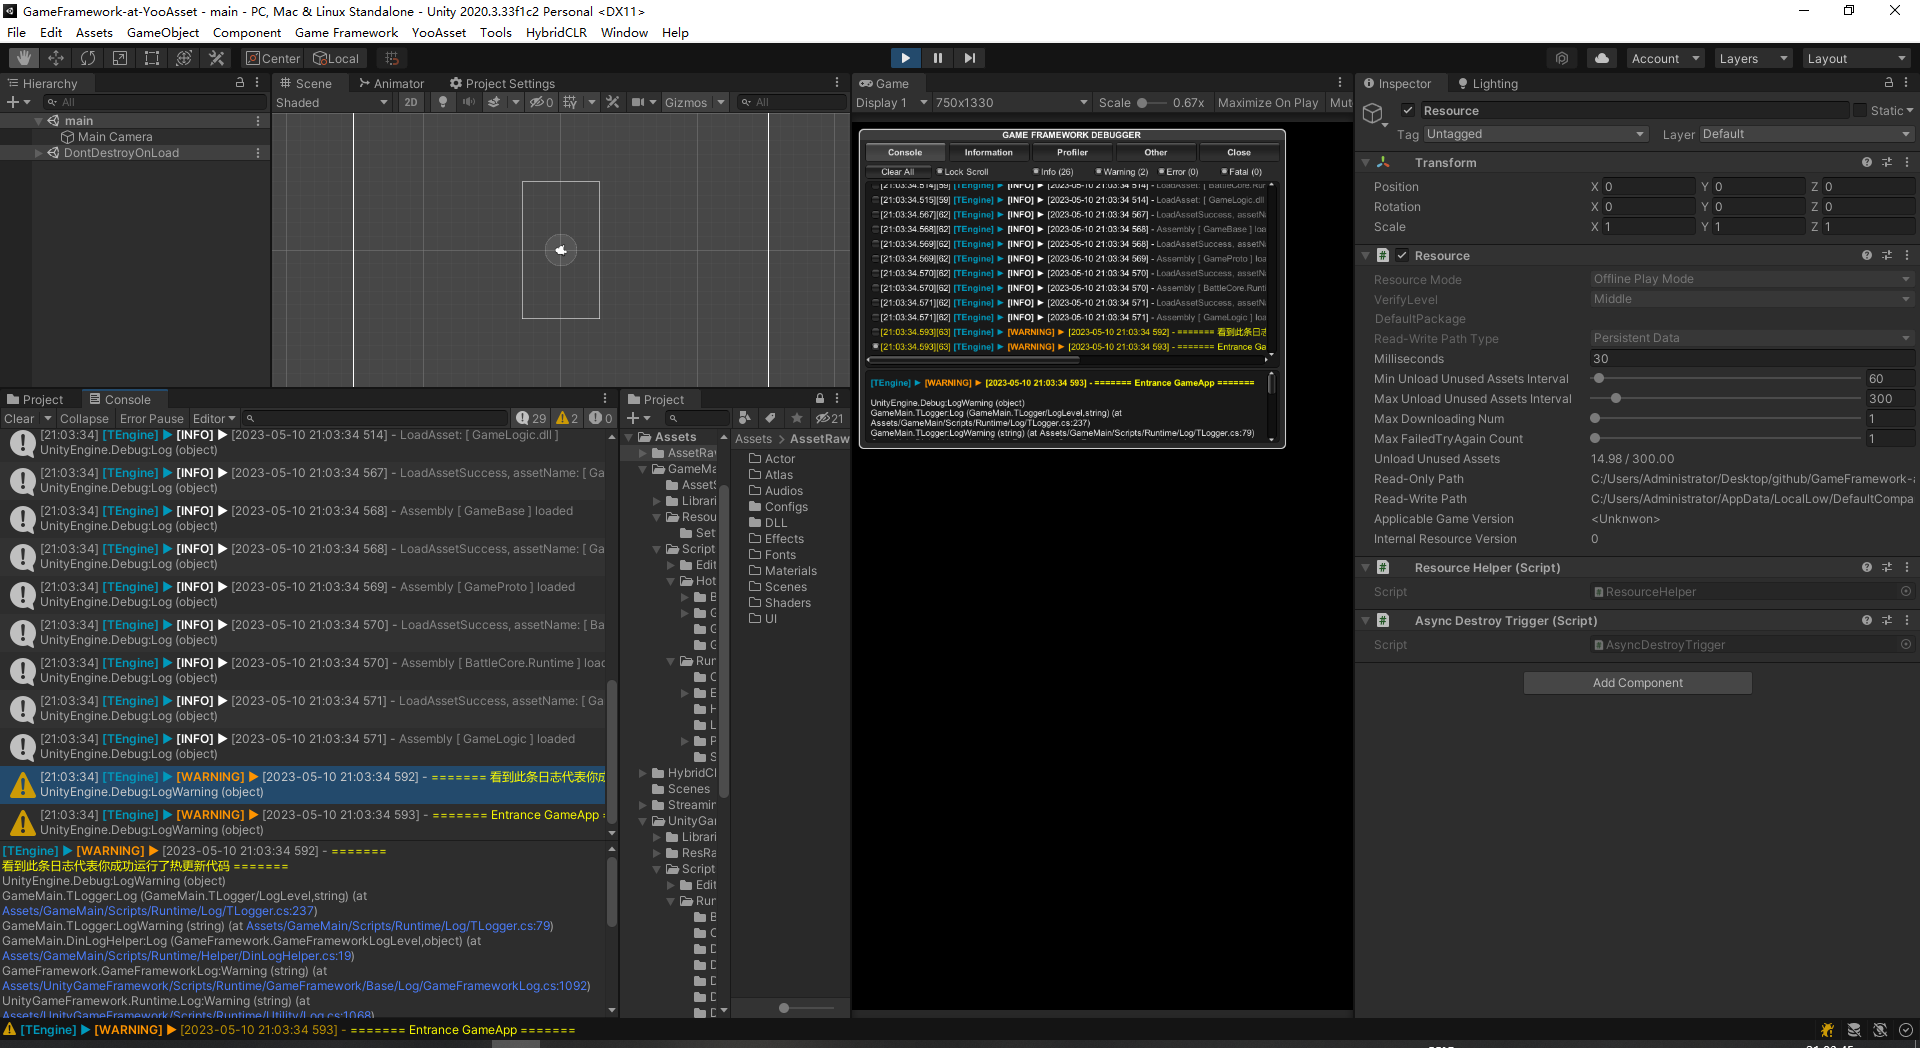
Task: Expand DontDestroyOnLoad in the Hierarchy
Action: click(x=39, y=153)
